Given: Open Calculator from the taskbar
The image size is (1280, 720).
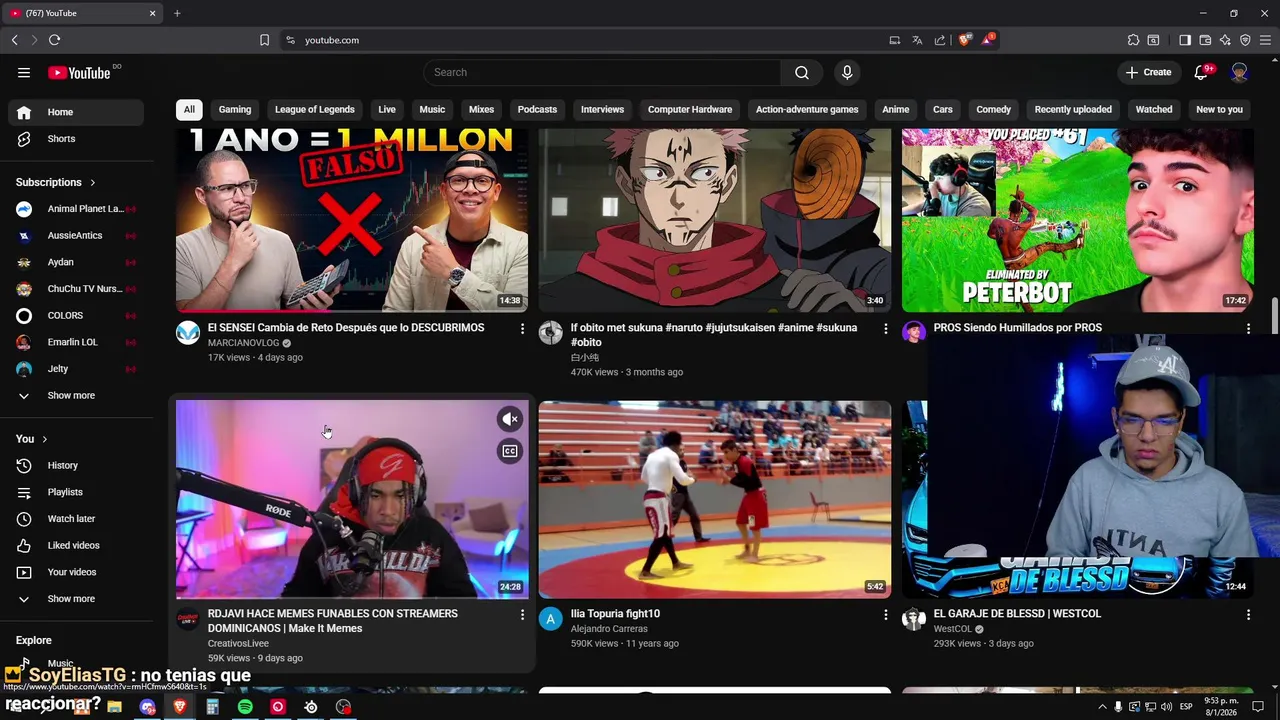Looking at the screenshot, I should coord(212,707).
